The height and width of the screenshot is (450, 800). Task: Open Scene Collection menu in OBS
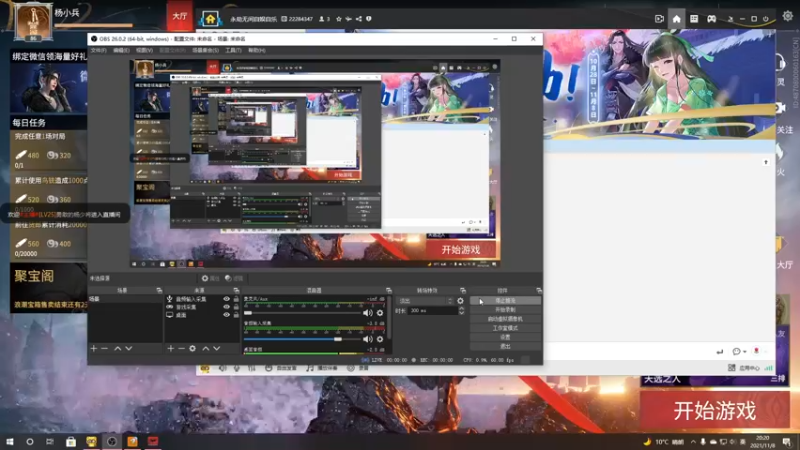pyautogui.click(x=205, y=51)
